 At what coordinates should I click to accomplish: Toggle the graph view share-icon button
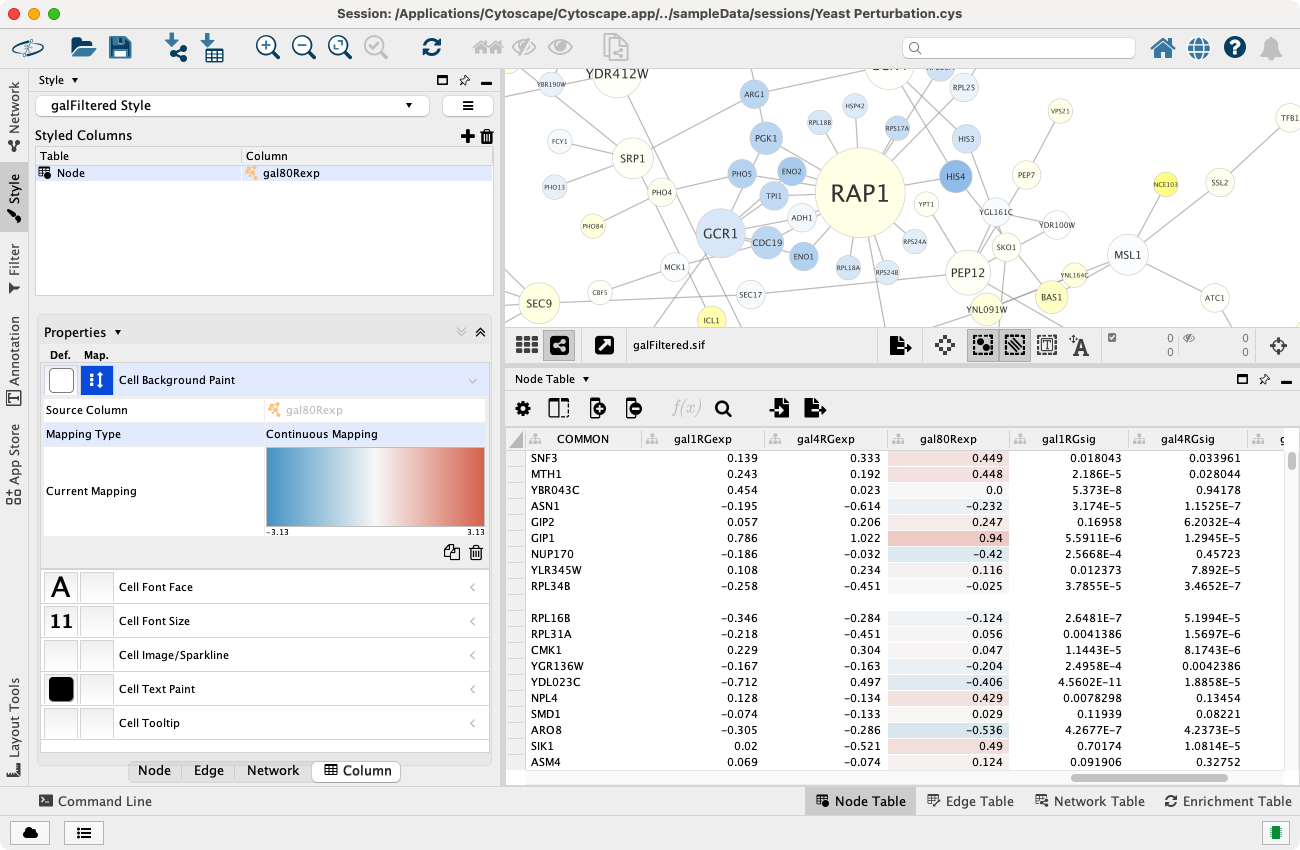[559, 346]
